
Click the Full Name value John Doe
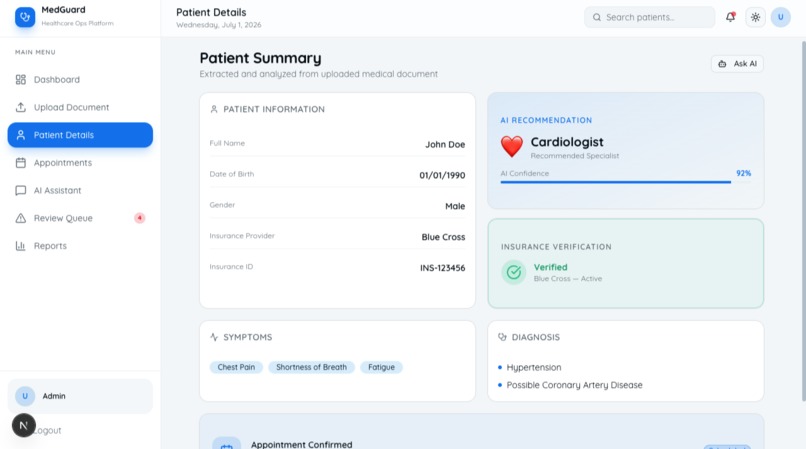[445, 145]
